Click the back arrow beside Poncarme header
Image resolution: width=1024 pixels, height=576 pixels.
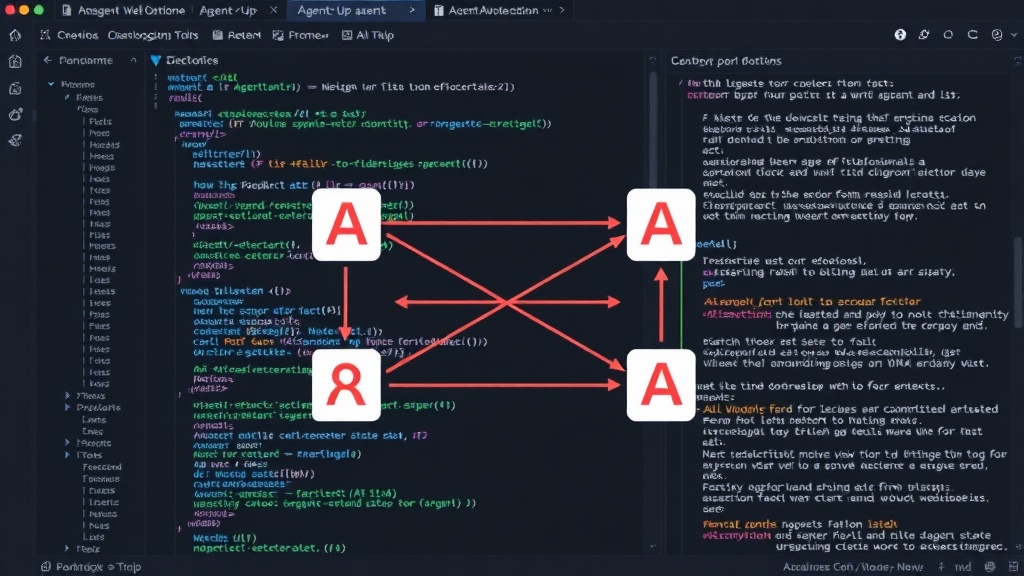pos(47,60)
